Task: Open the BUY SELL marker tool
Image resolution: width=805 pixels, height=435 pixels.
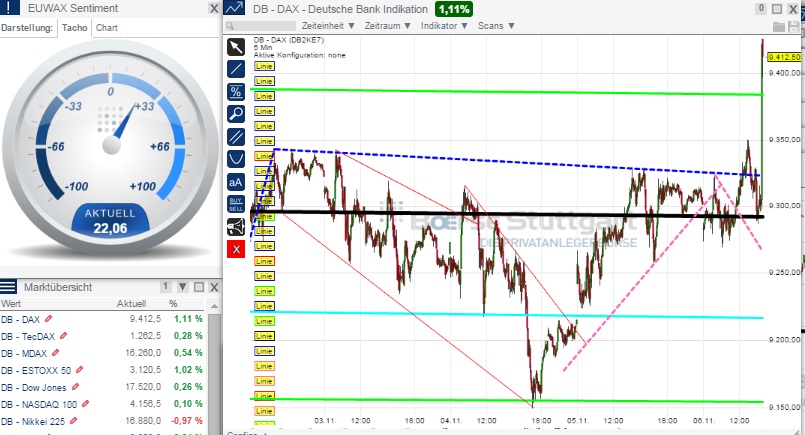Action: (x=236, y=204)
